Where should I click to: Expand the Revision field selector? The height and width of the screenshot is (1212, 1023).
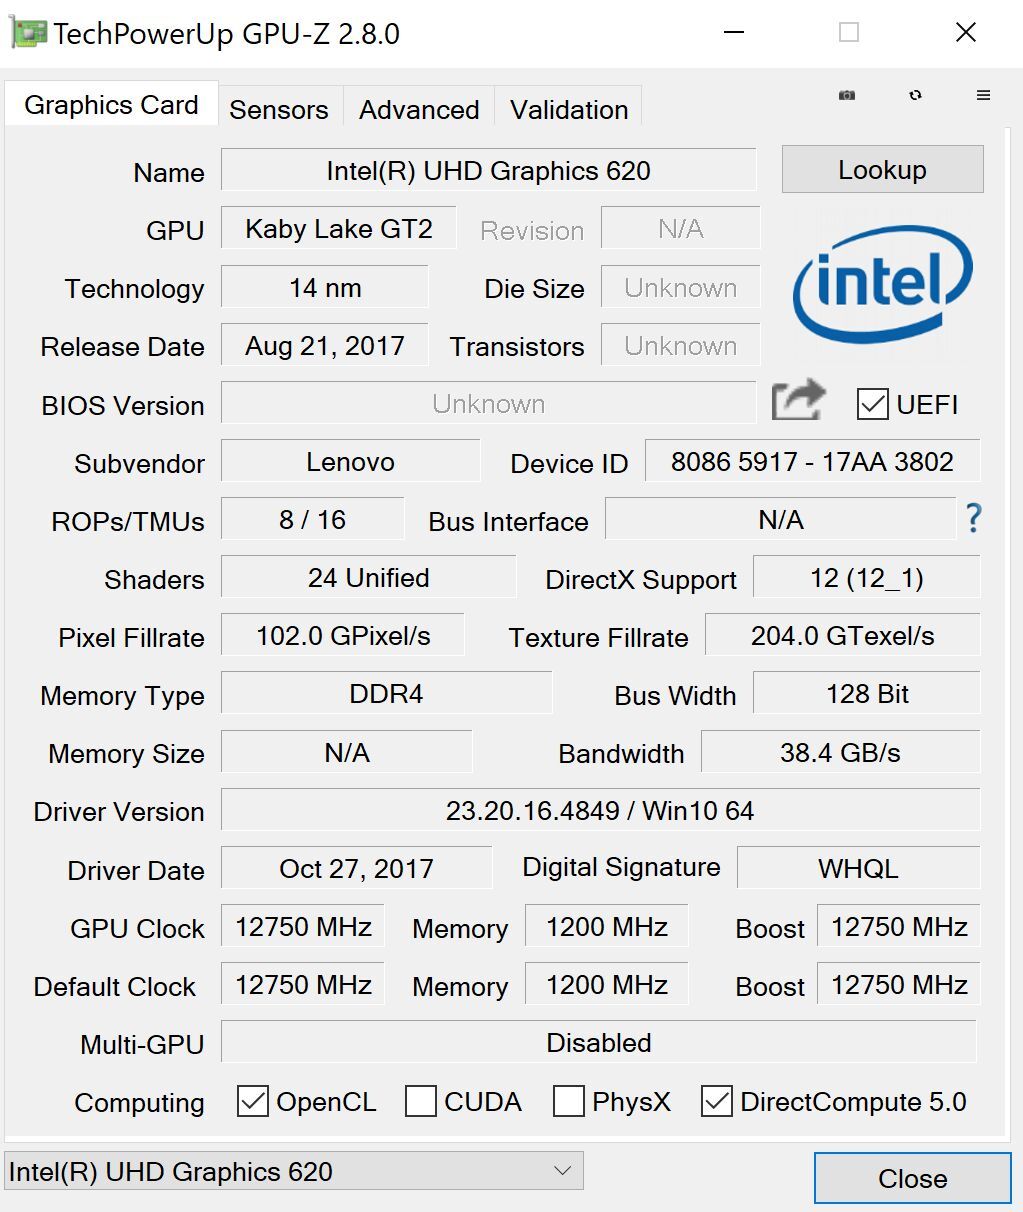pos(680,228)
